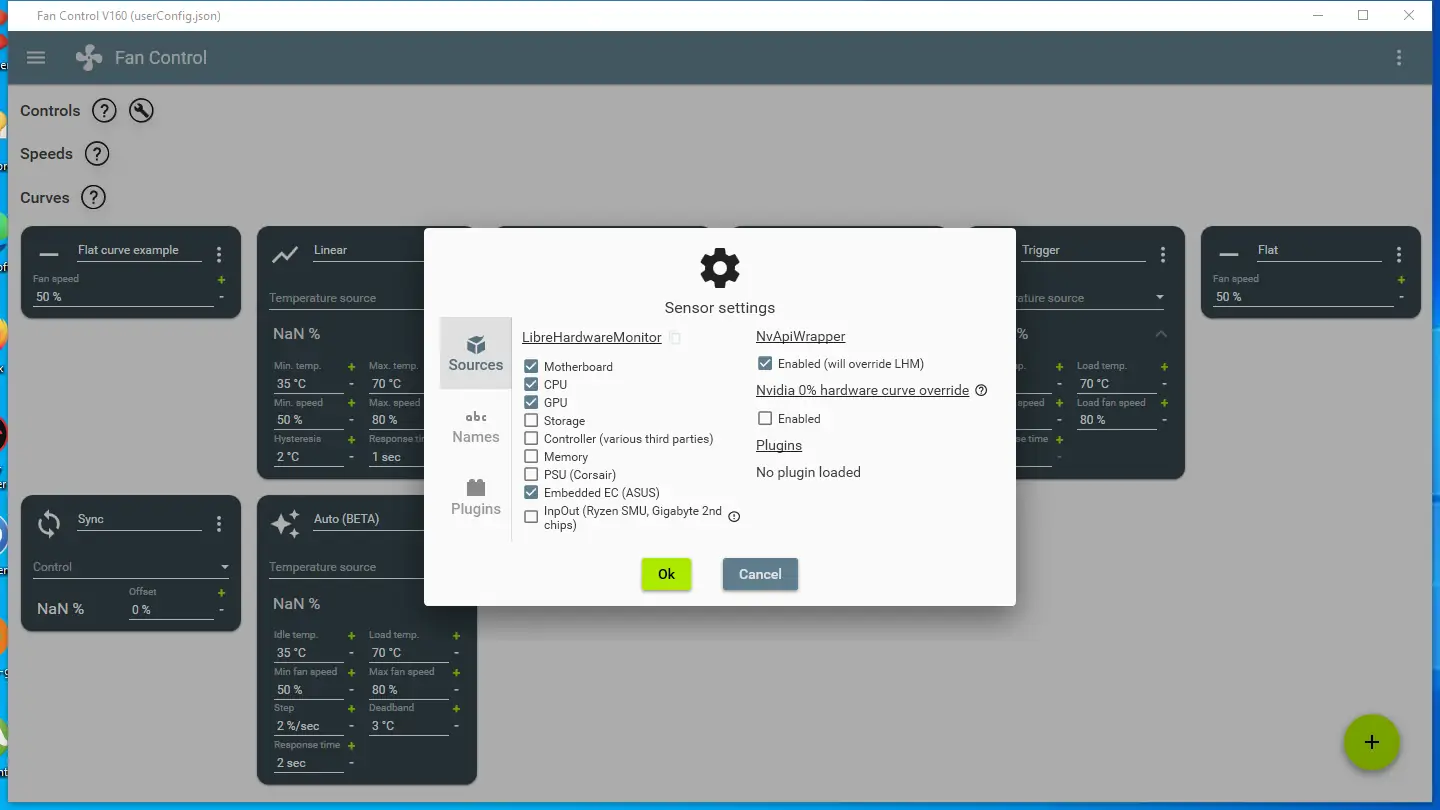Viewport: 1440px width, 810px height.
Task: Toggle the Motherboard sensor checkbox
Action: [x=531, y=367]
